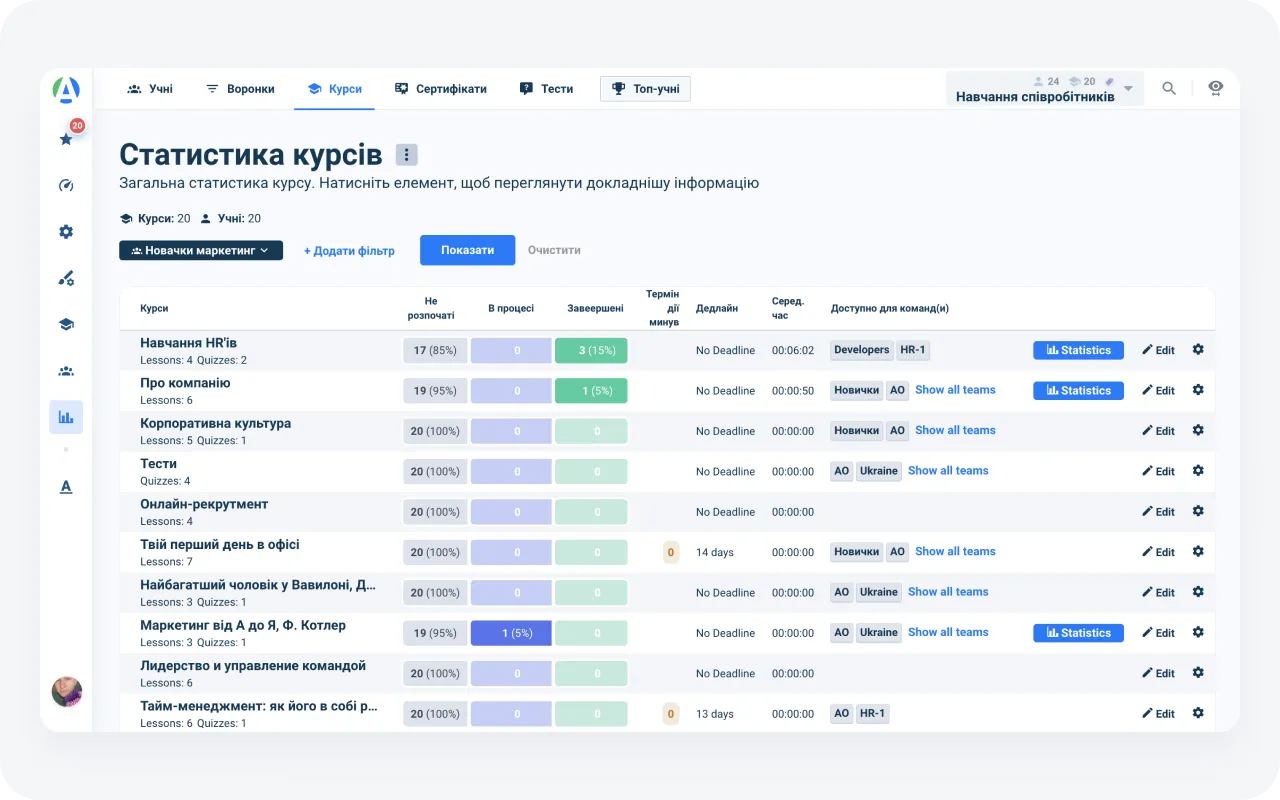Screen dimensions: 1280x800
Task: Open the Топ-учні tab
Action: click(645, 88)
